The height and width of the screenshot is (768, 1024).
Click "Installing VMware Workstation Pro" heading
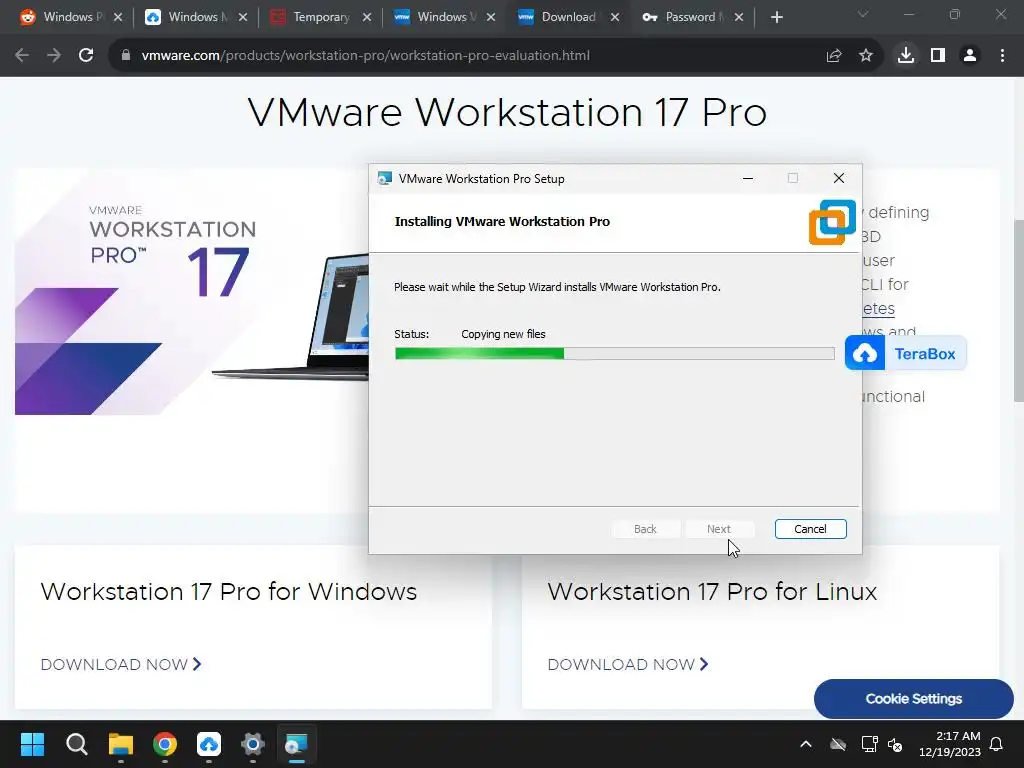point(502,221)
